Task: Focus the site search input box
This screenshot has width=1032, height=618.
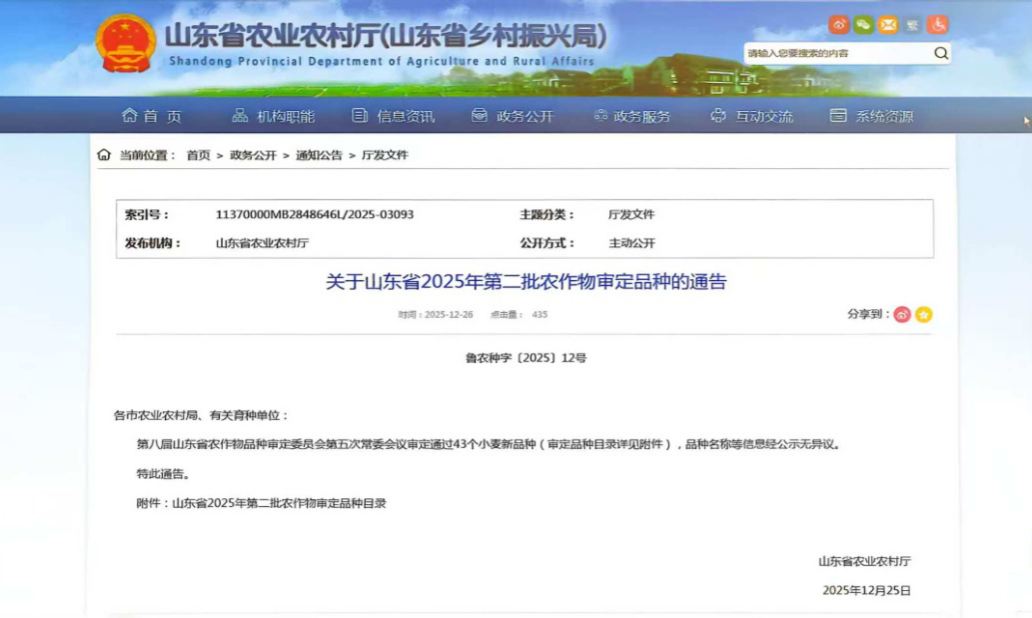Action: coord(836,53)
